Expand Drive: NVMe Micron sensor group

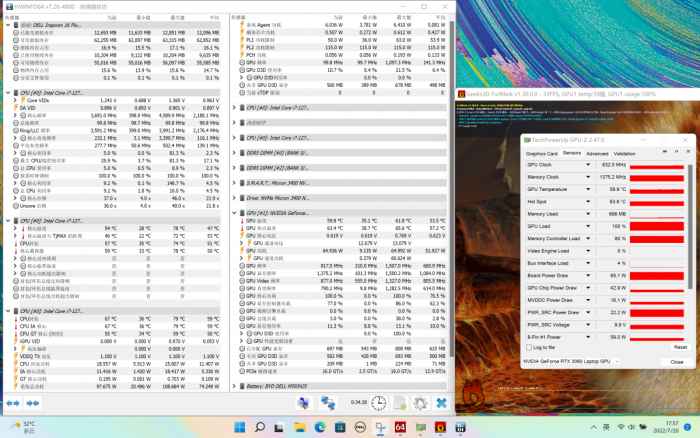pos(234,198)
